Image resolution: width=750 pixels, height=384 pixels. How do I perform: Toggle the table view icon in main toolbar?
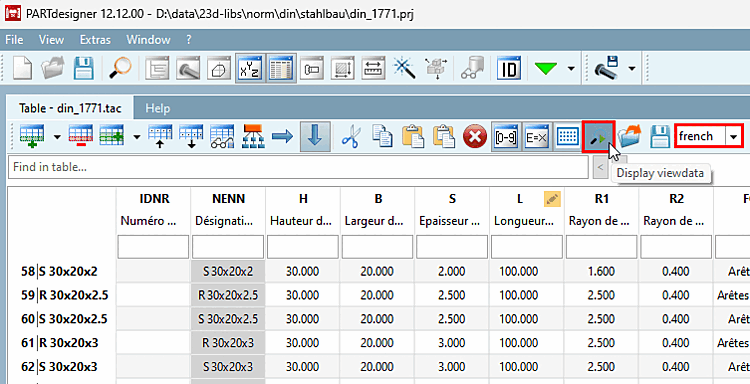(282, 68)
